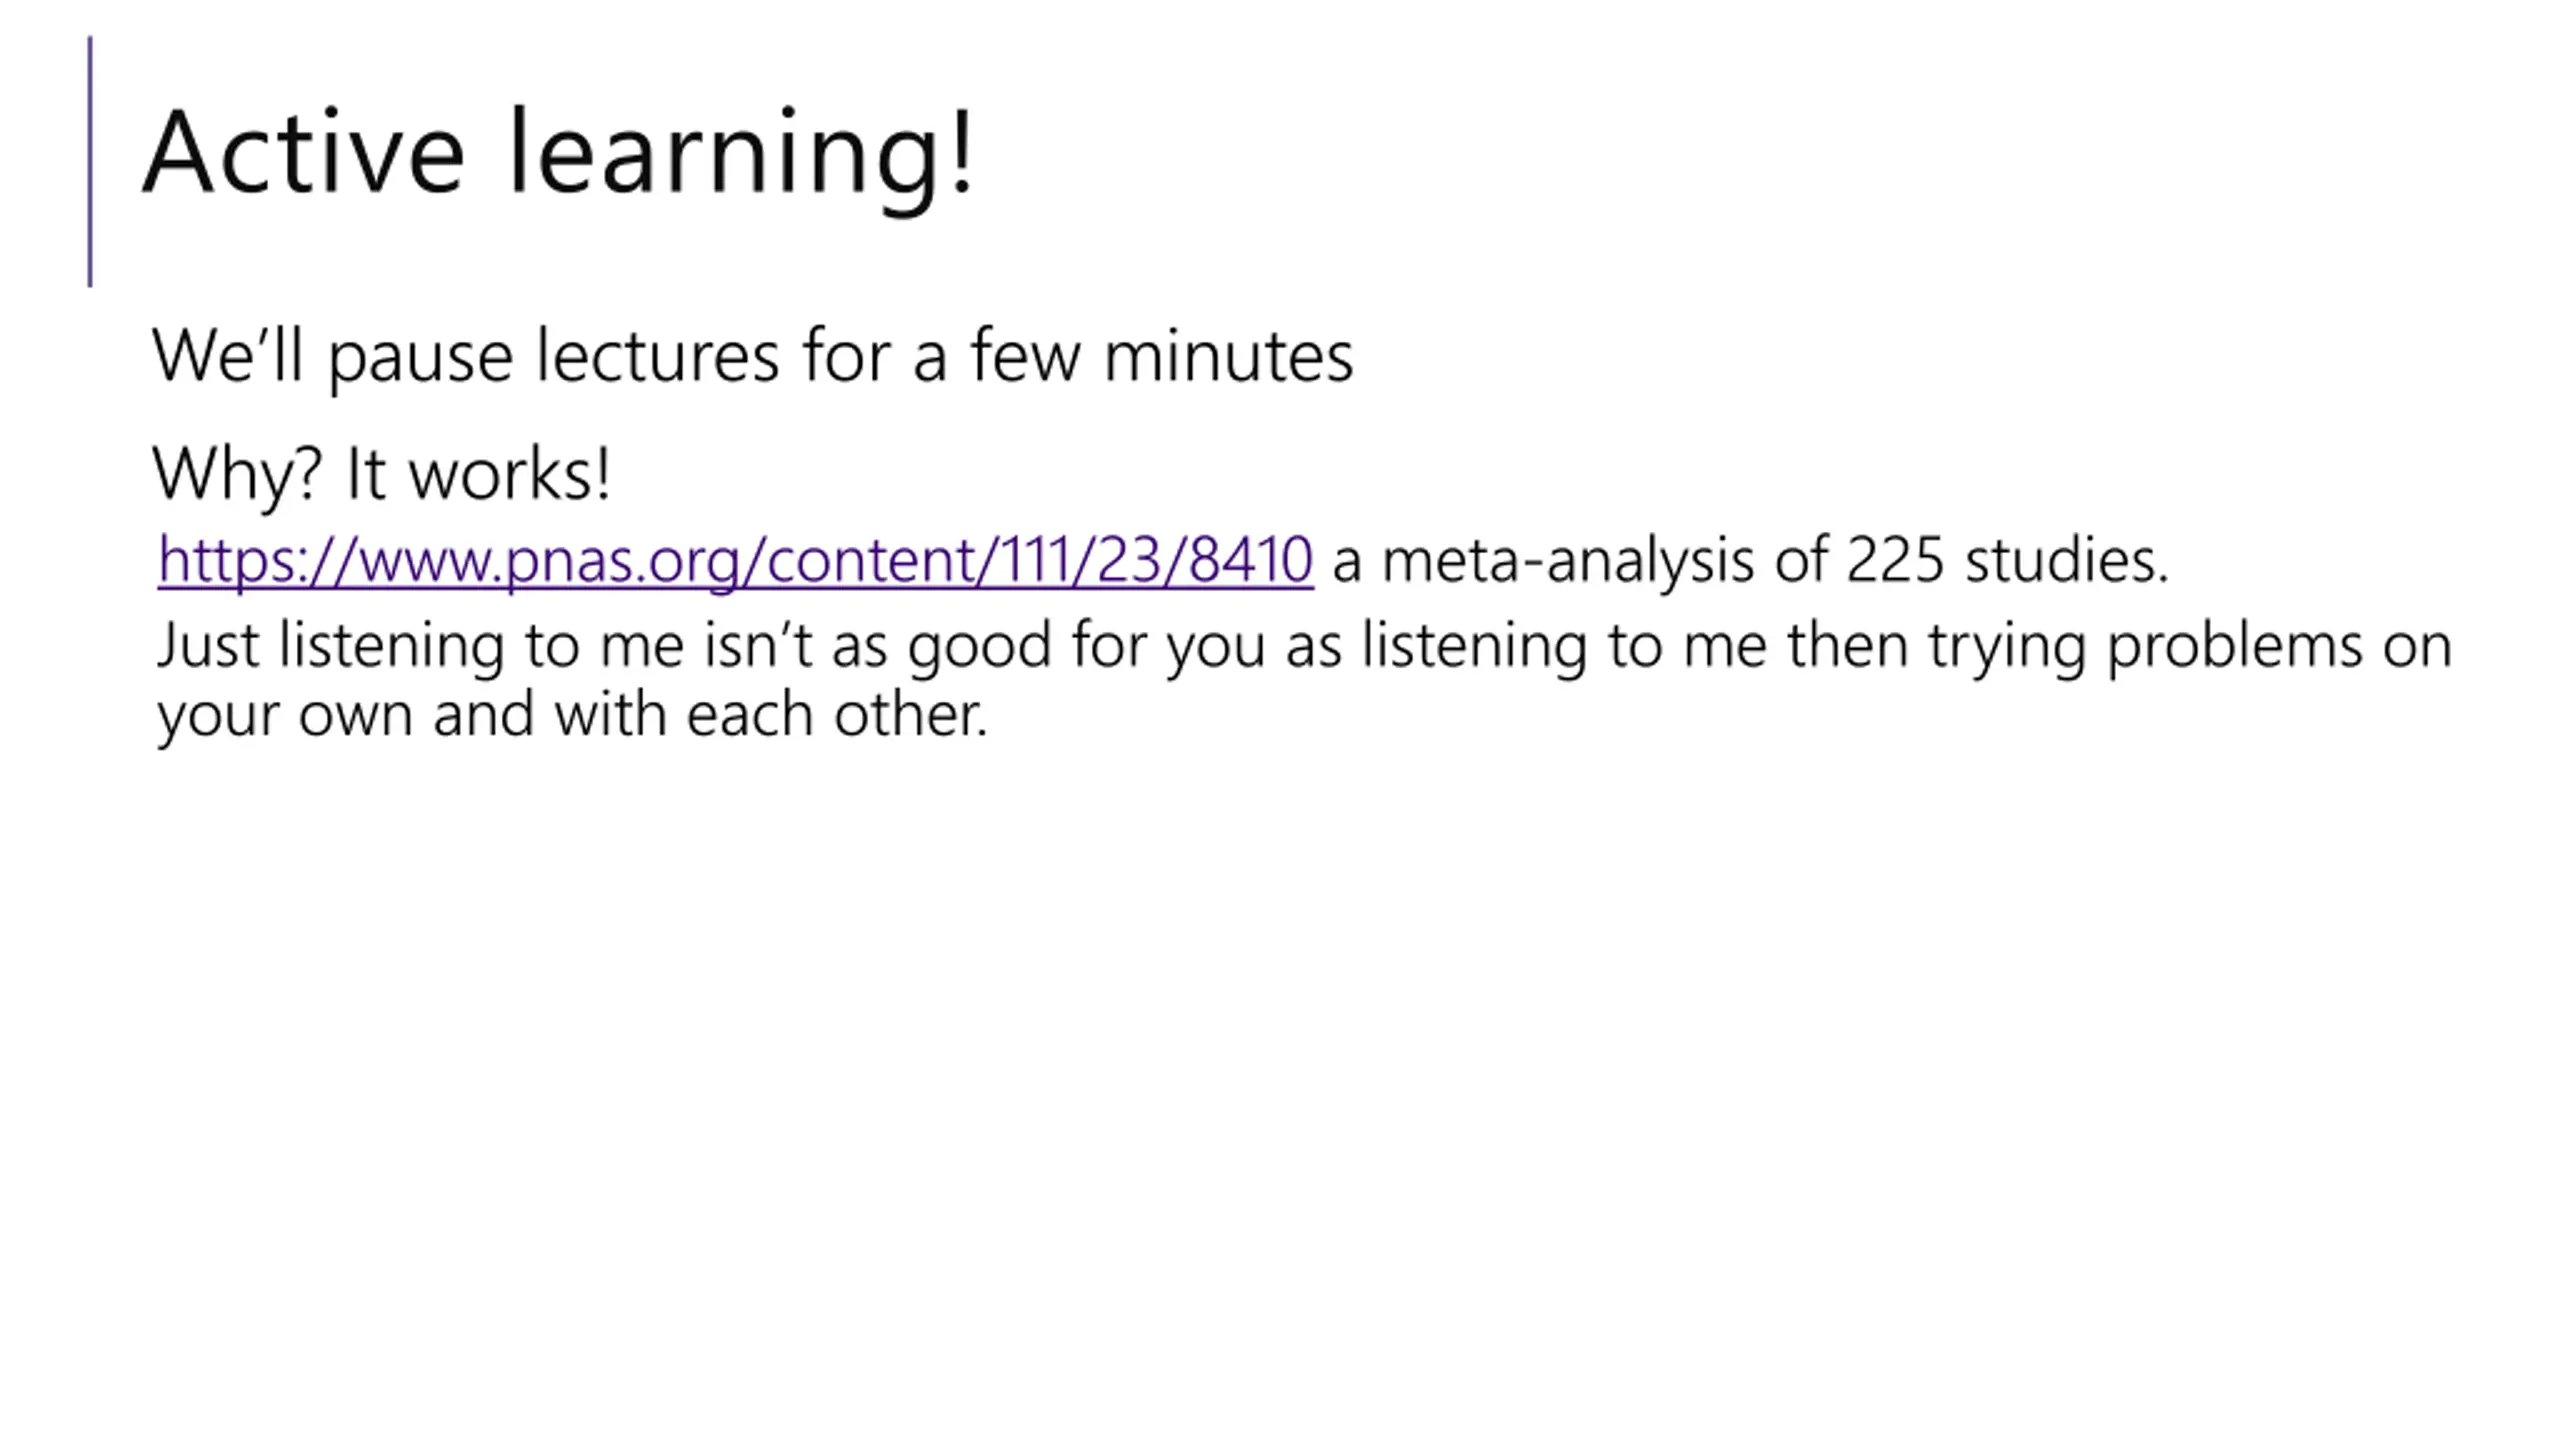The image size is (2560, 1440).
Task: Click the purple vertical accent bar beside title
Action: pos(90,162)
